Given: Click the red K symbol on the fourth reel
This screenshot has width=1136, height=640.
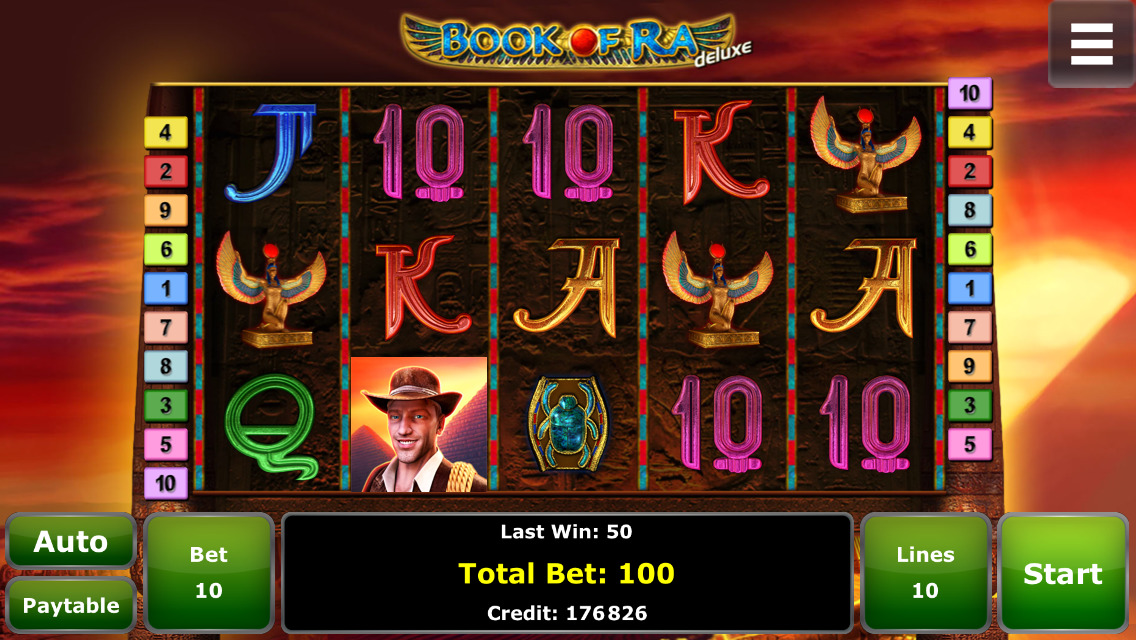Looking at the screenshot, I should pos(719,152).
